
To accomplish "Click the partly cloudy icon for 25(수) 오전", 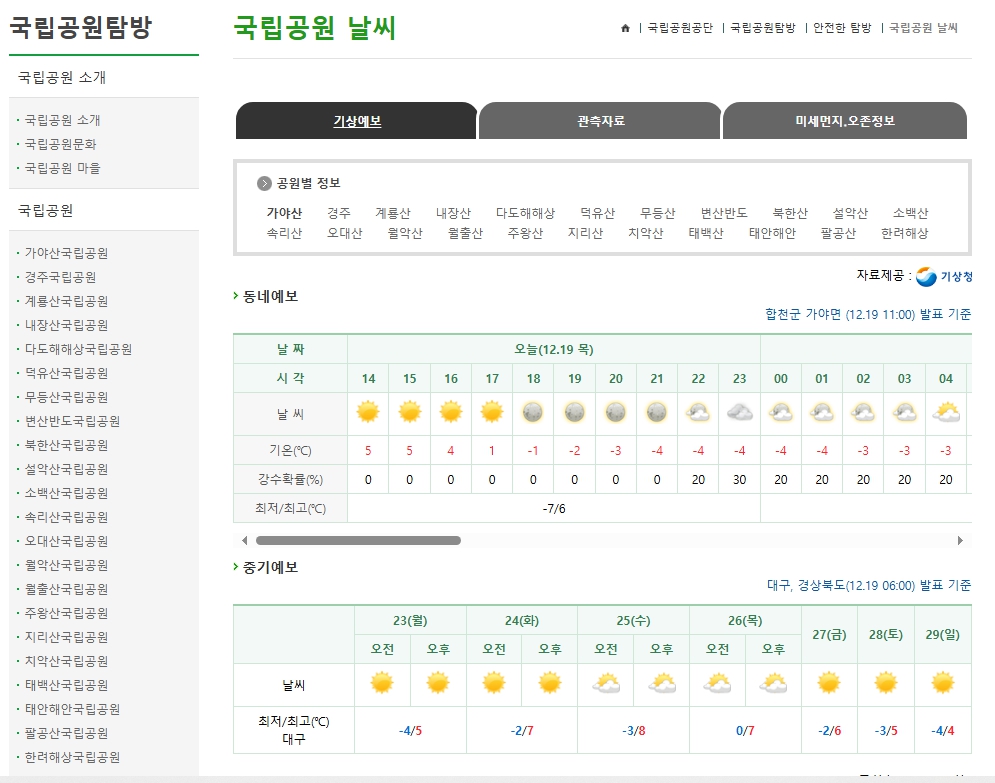I will (x=606, y=684).
